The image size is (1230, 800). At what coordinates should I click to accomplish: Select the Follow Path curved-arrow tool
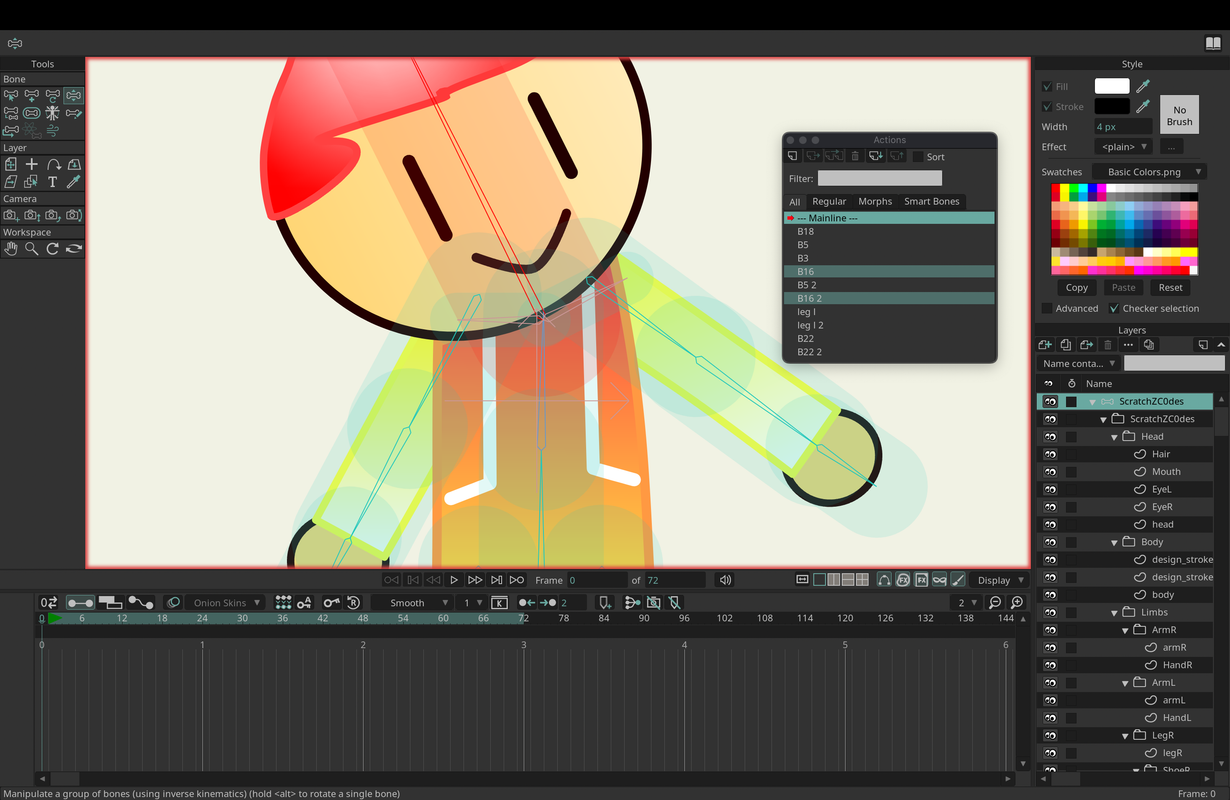click(53, 164)
